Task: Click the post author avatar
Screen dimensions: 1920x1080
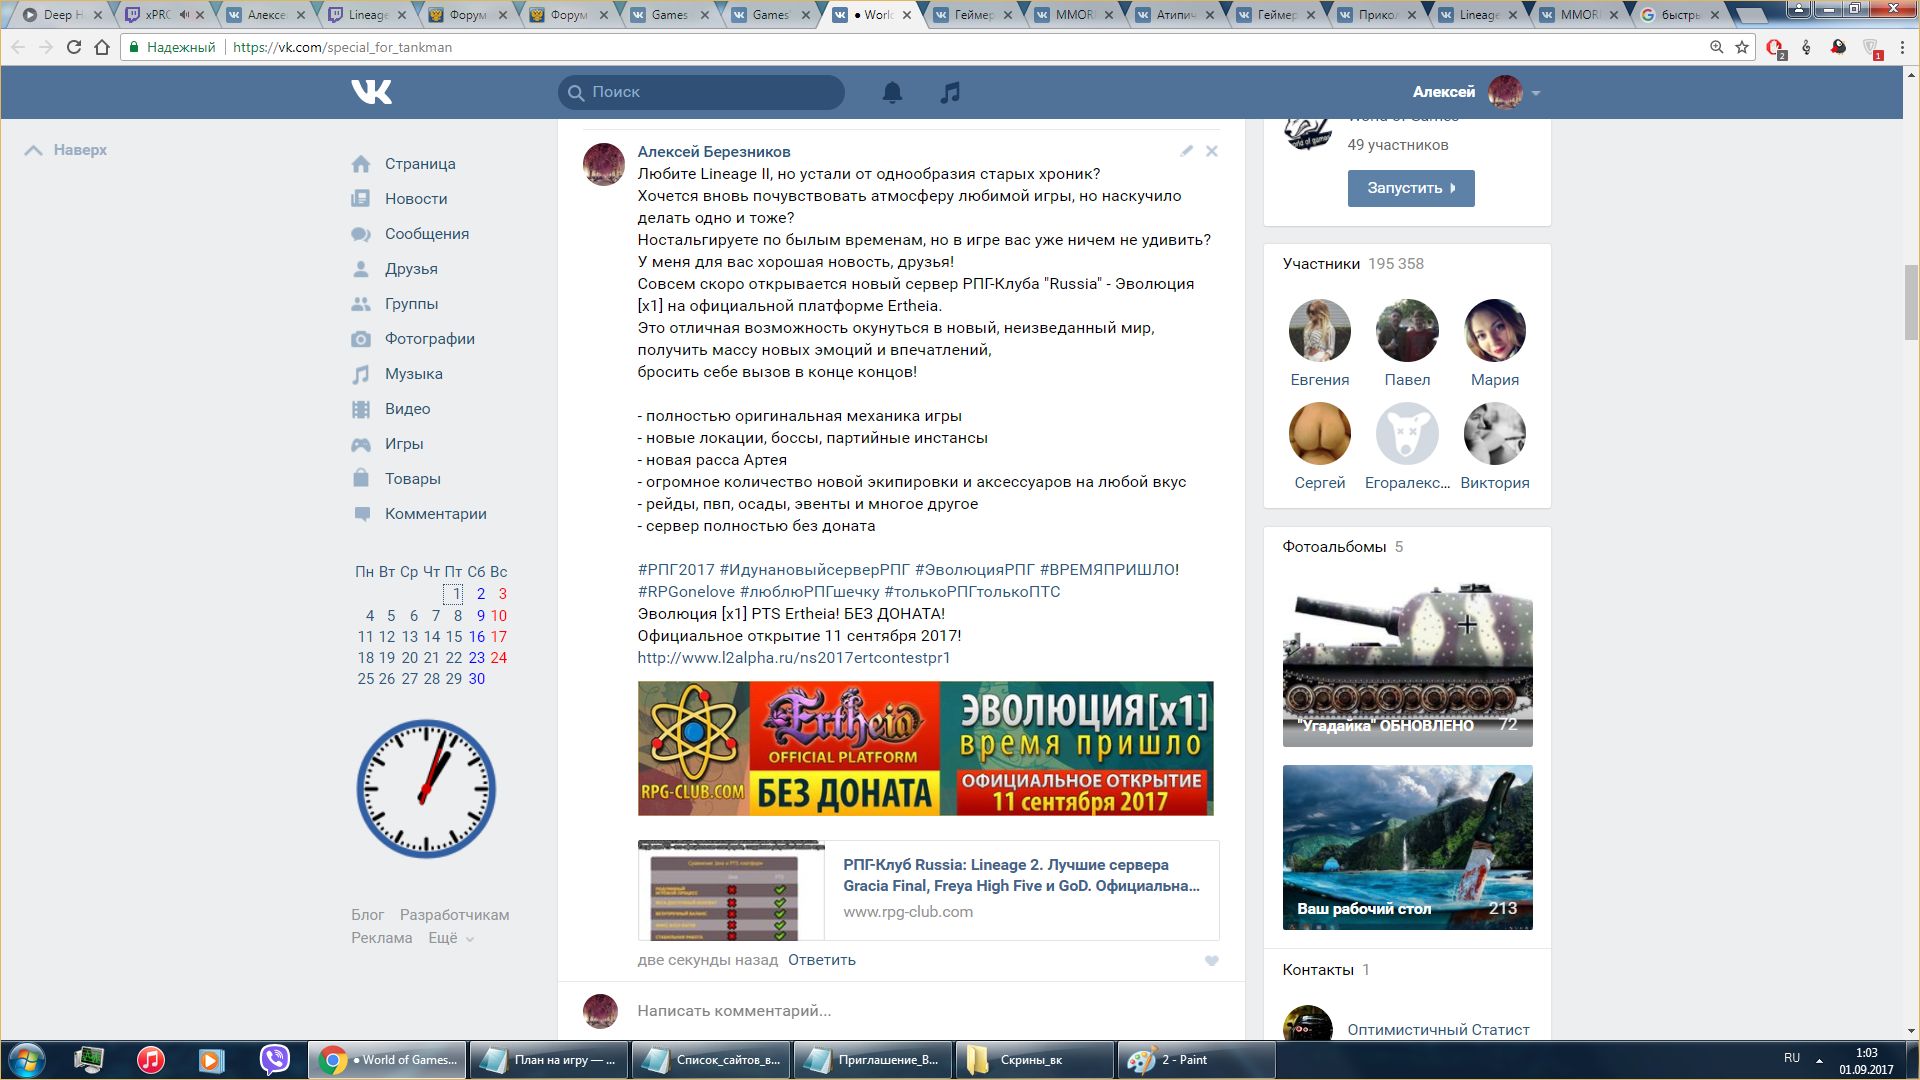Action: (604, 164)
